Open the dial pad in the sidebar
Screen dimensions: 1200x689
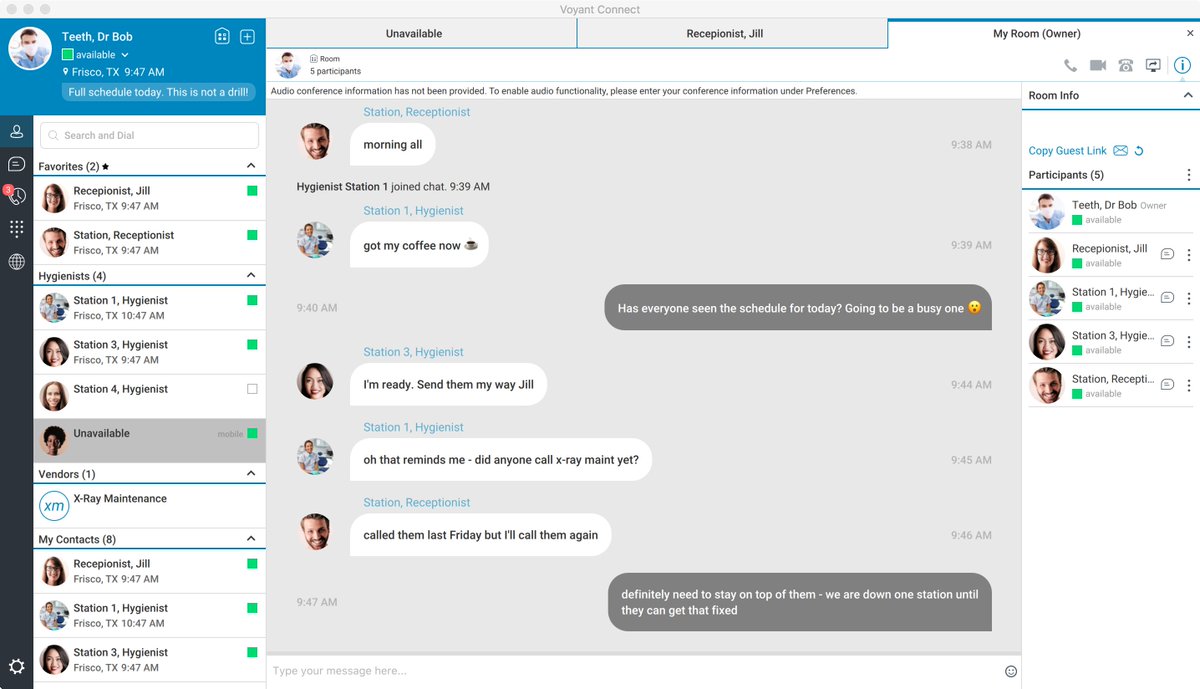16,228
